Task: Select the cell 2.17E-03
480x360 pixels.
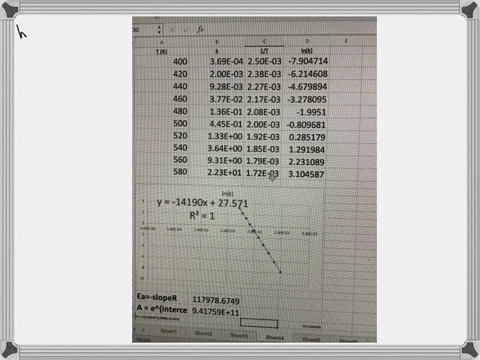Action: click(264, 100)
